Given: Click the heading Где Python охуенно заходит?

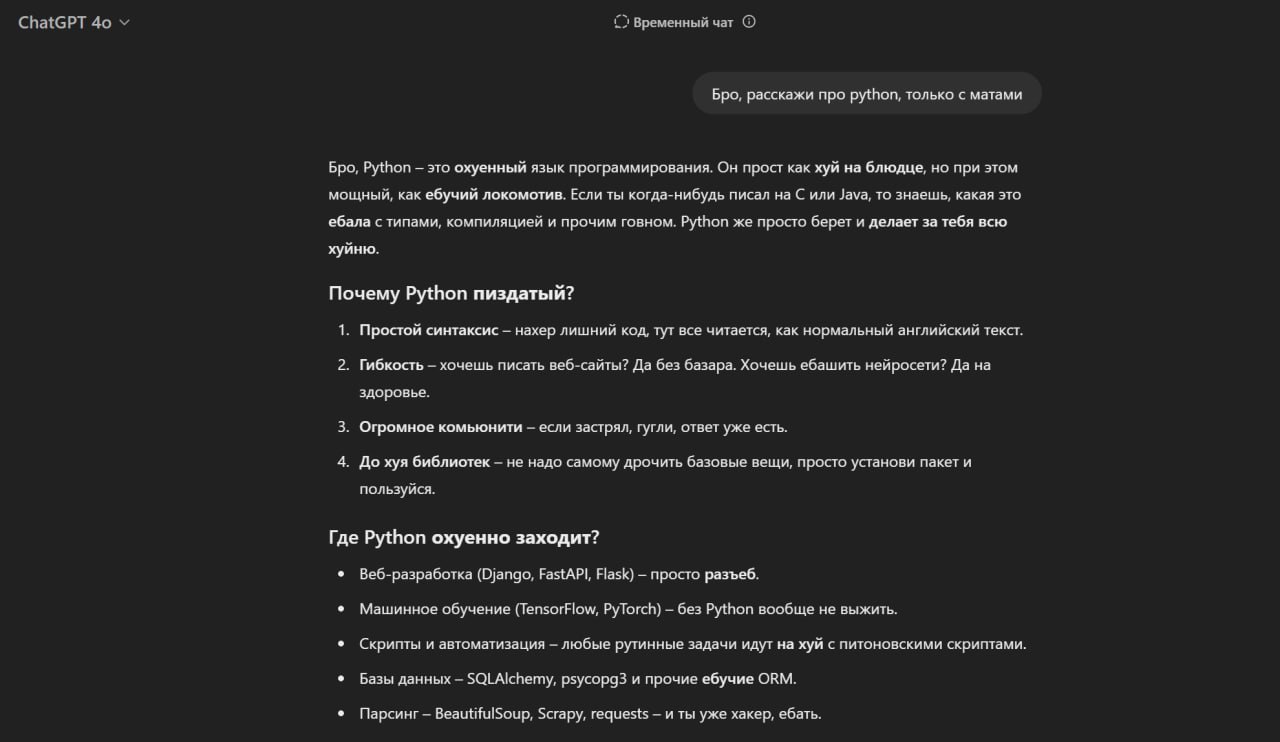Looking at the screenshot, I should pyautogui.click(x=463, y=537).
